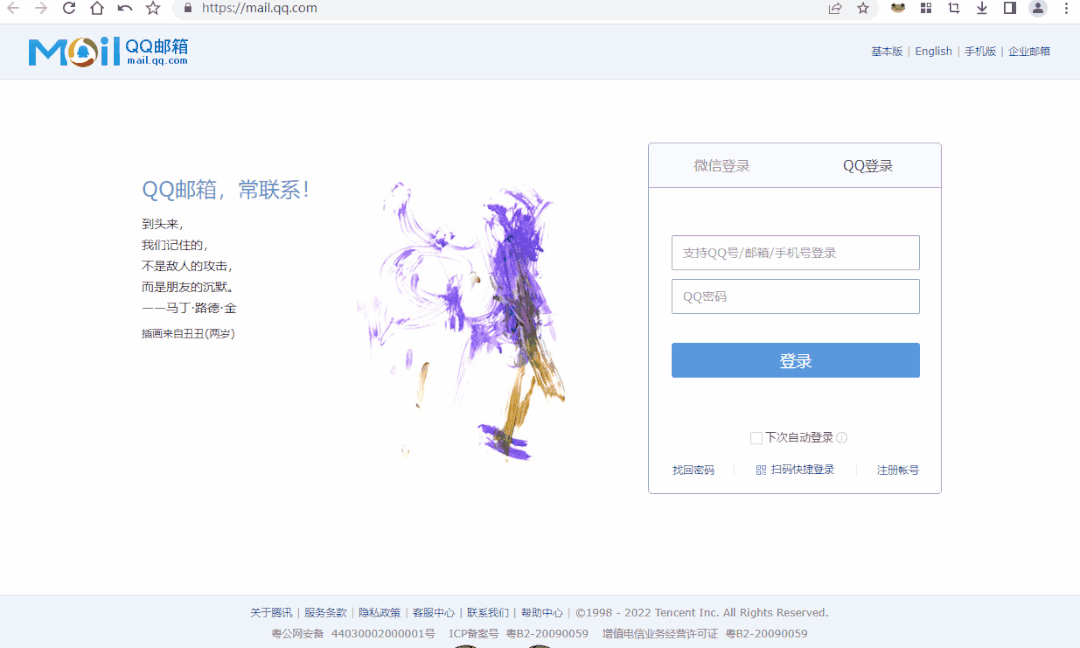
Task: Bookmark this page with address bar star
Action: (x=863, y=8)
